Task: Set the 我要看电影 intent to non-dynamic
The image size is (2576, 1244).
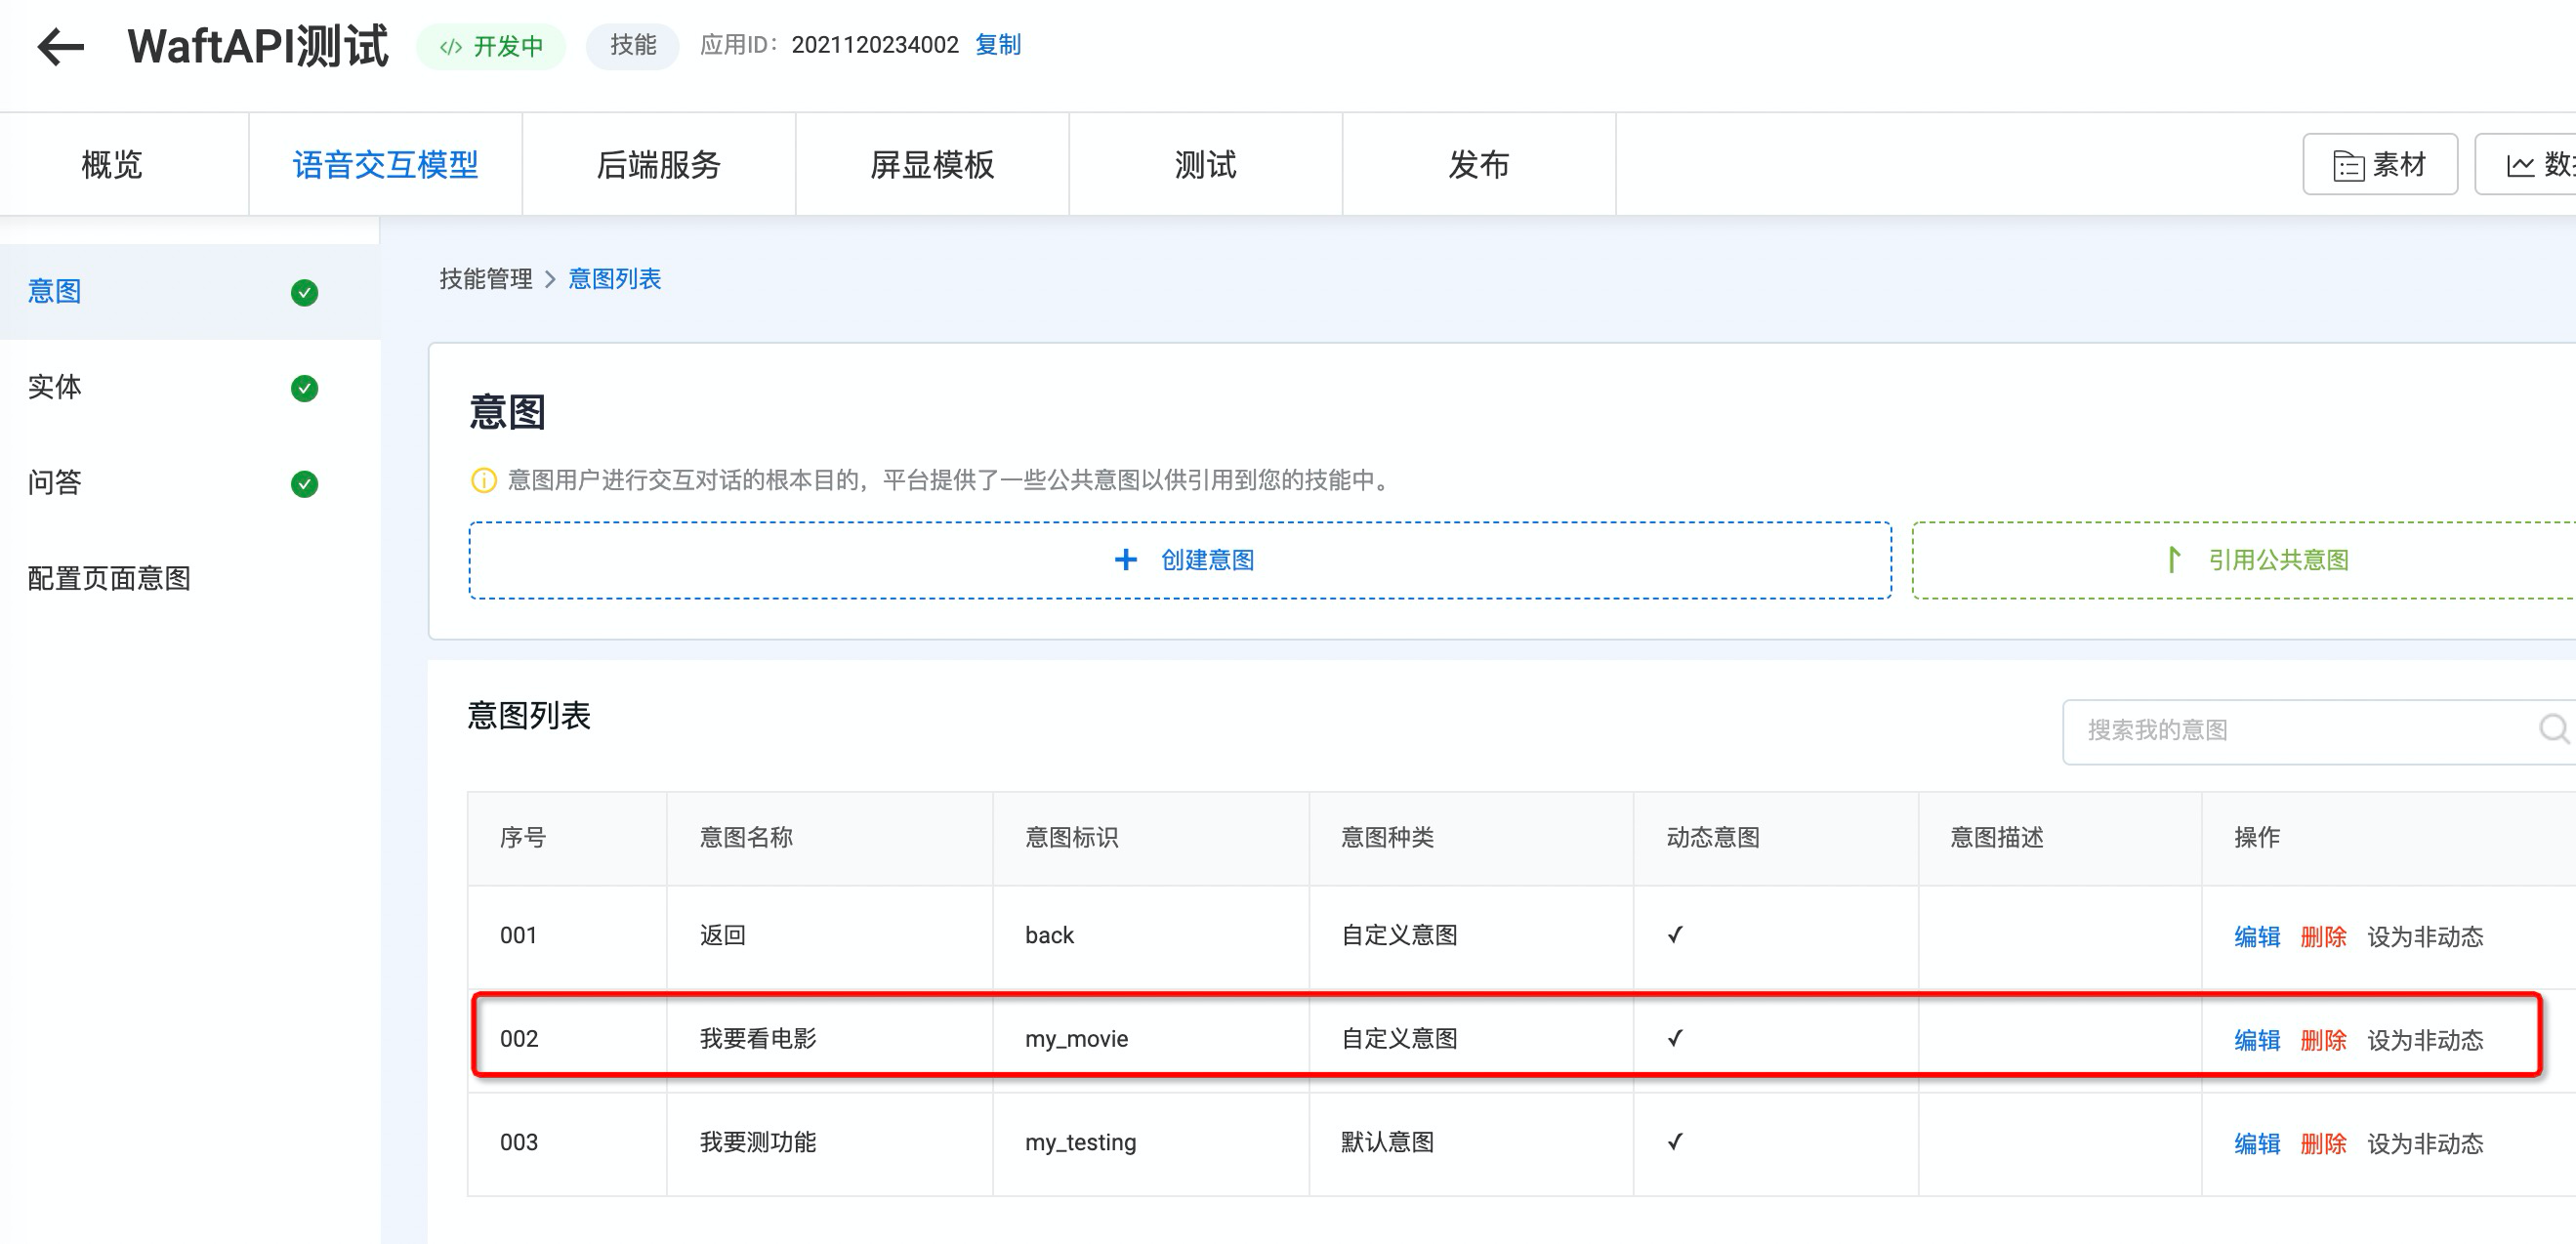Action: tap(2424, 1040)
